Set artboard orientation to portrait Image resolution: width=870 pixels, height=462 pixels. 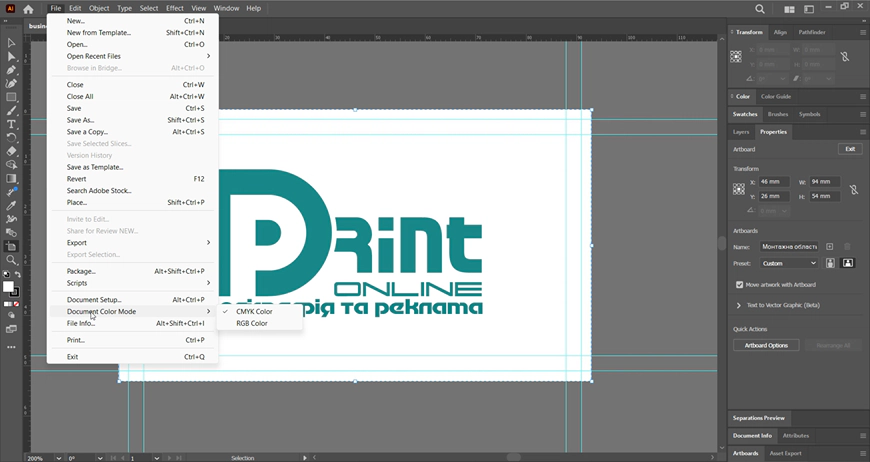[830, 263]
